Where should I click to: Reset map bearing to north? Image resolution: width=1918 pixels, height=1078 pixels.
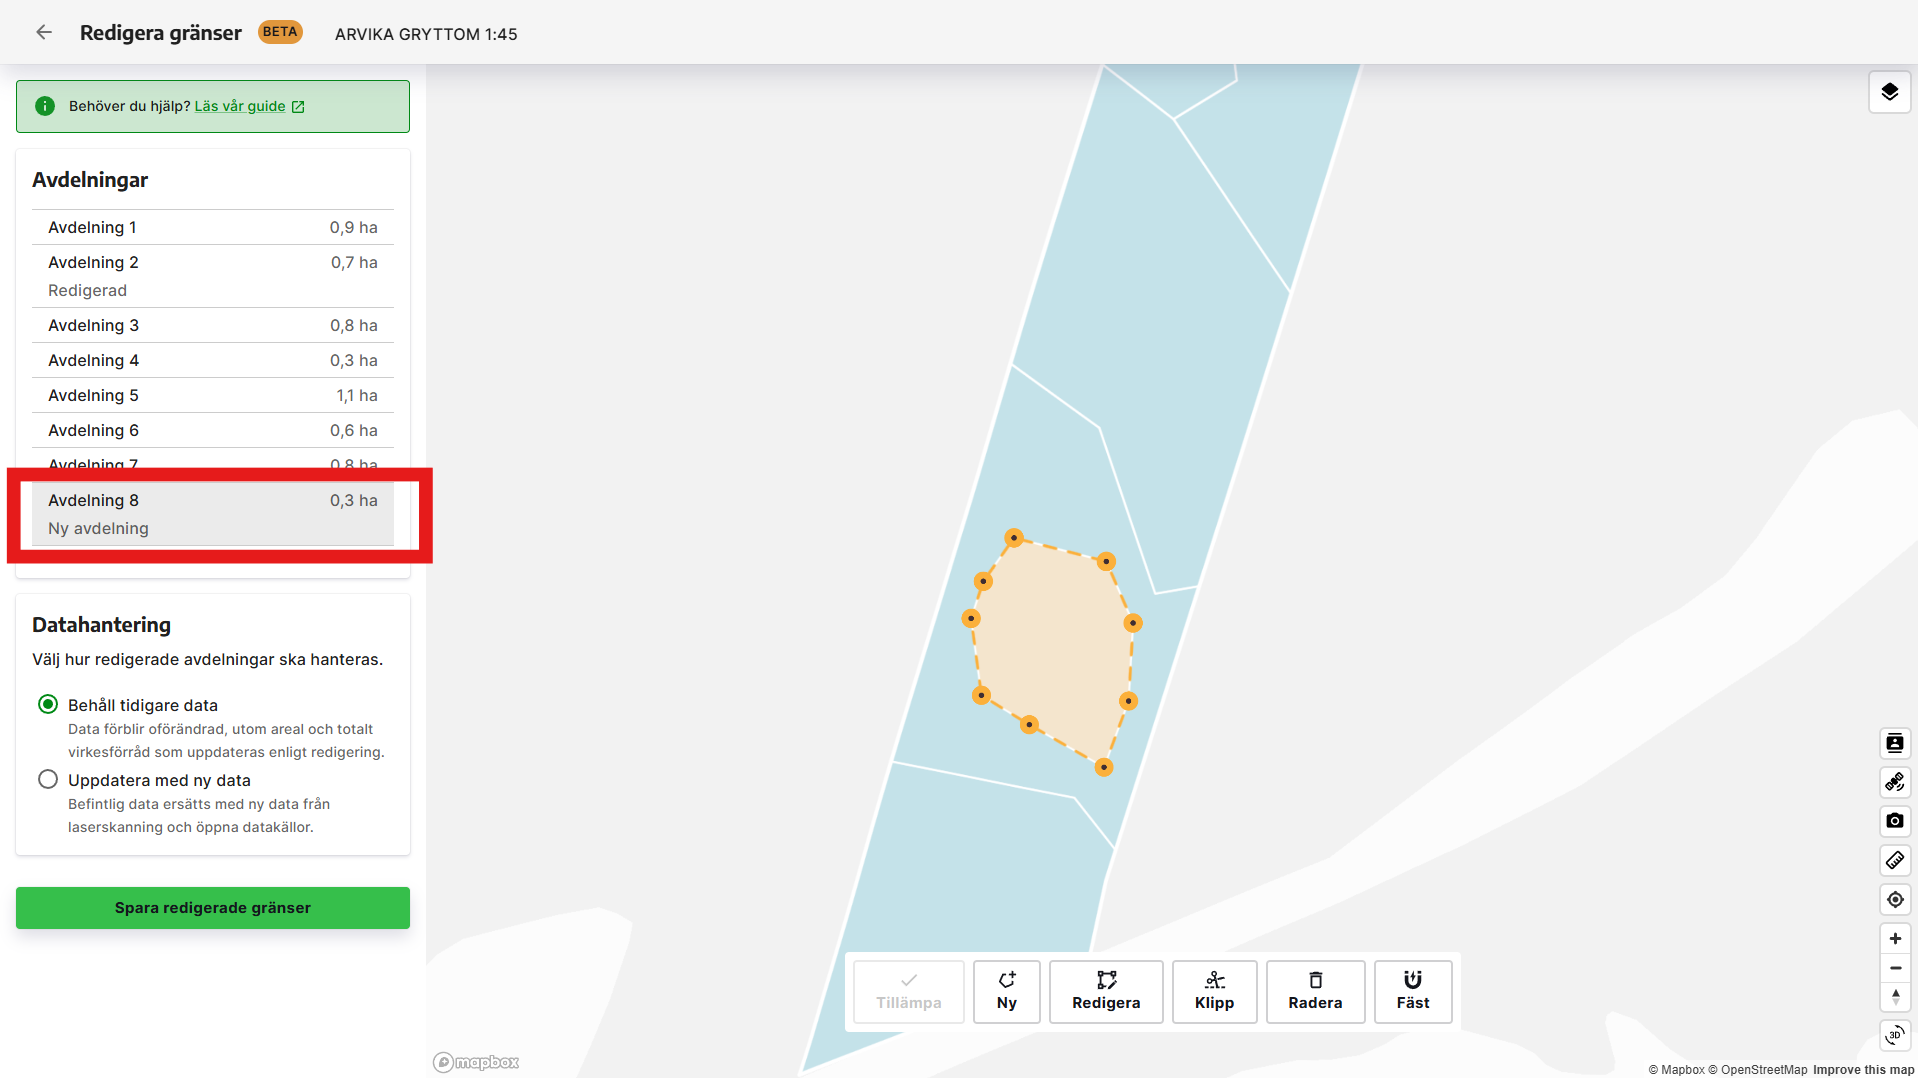1894,997
